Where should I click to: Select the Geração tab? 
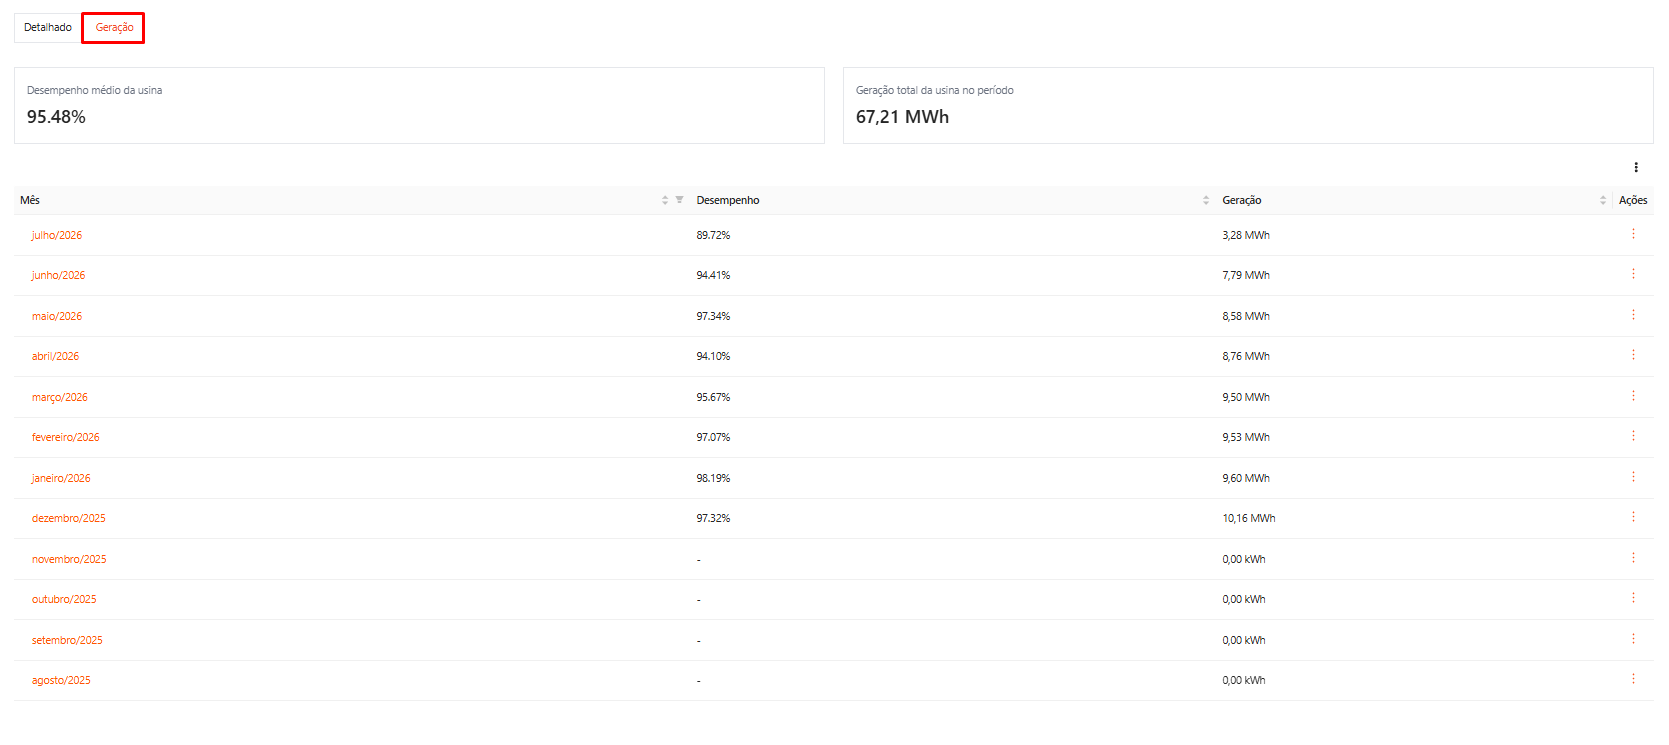(114, 27)
